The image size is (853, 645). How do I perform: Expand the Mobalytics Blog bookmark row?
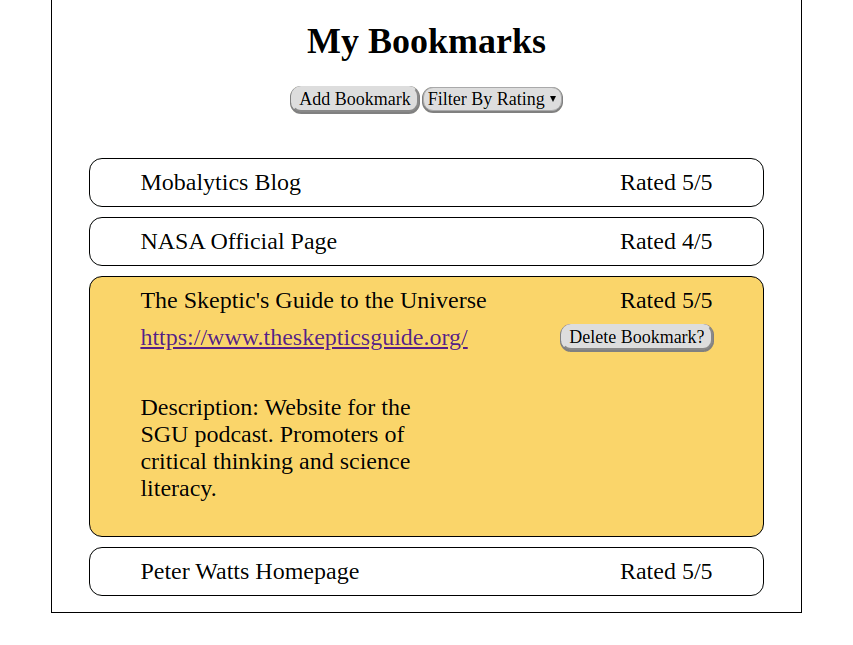tap(426, 182)
